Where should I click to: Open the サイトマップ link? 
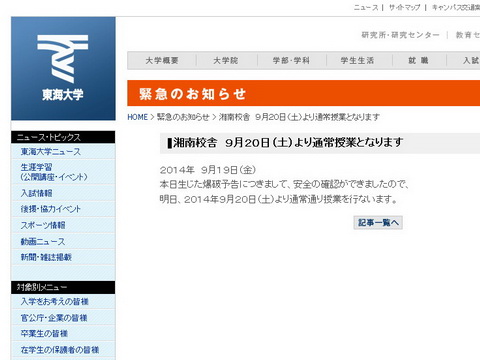(x=404, y=7)
